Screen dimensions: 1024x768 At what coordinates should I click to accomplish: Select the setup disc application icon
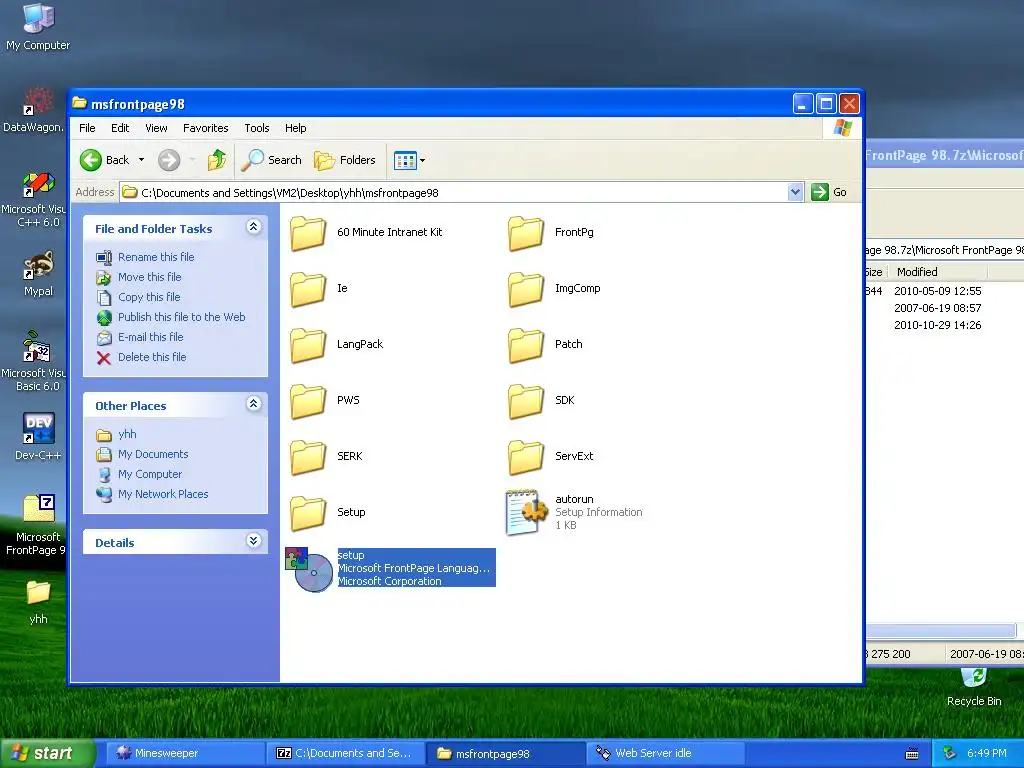click(310, 569)
